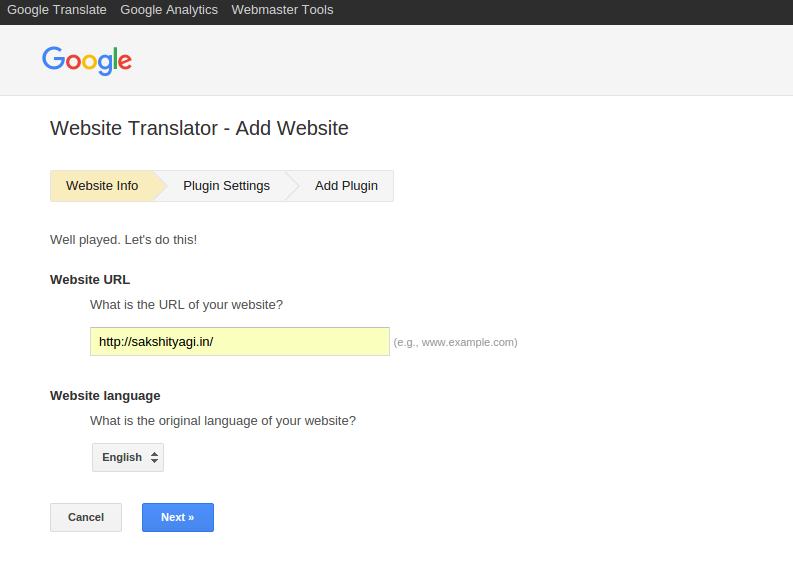The height and width of the screenshot is (563, 793).
Task: Click the 'Well played. Let's do this!' text
Action: 123,240
